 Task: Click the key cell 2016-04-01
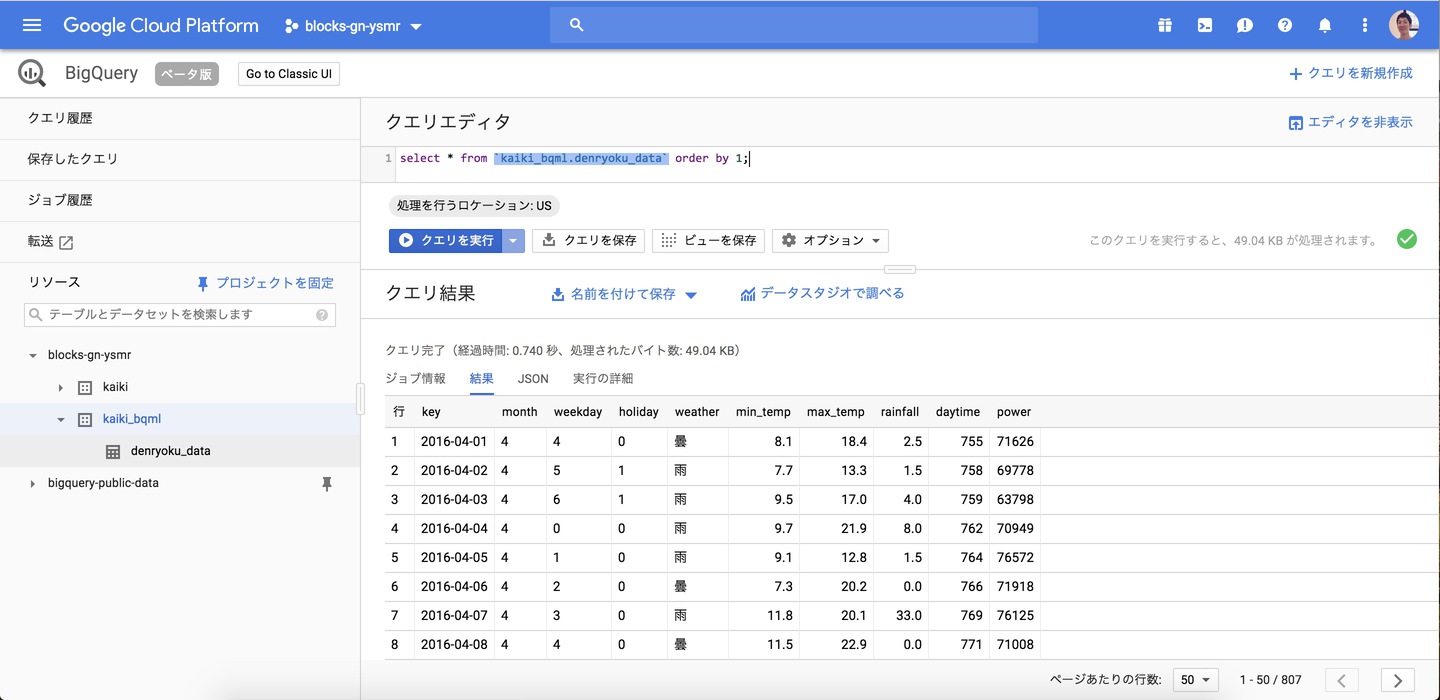tap(454, 441)
